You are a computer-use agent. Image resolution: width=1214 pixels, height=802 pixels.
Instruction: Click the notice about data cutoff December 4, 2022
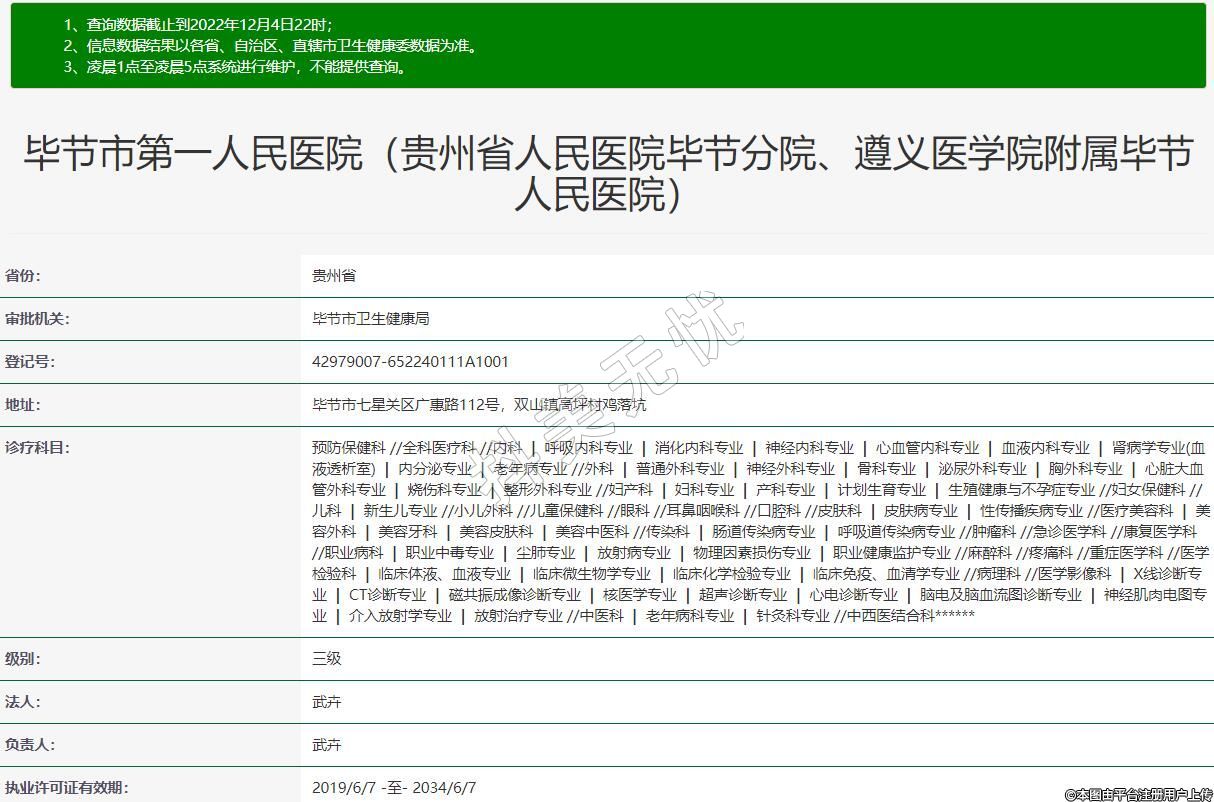point(198,24)
